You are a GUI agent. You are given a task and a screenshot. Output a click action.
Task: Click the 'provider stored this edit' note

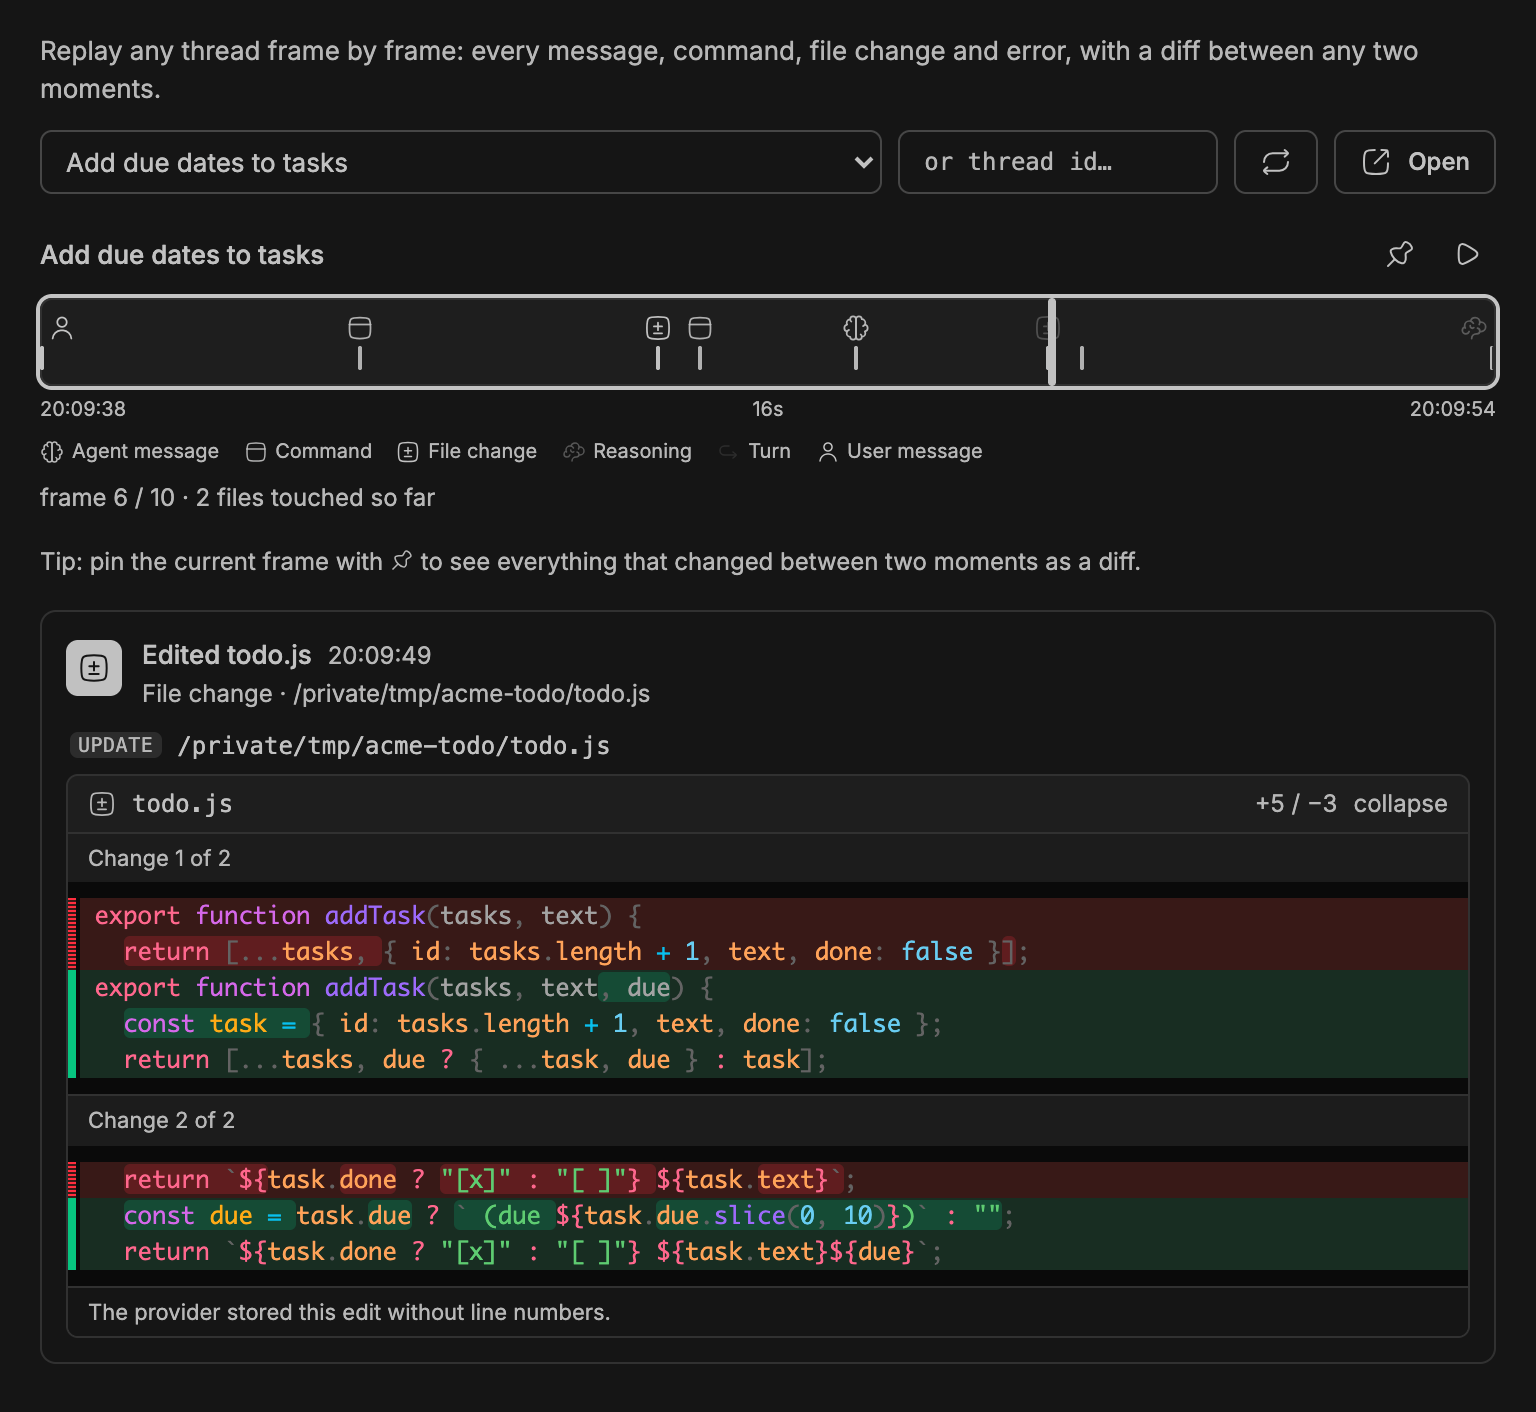point(349,1312)
